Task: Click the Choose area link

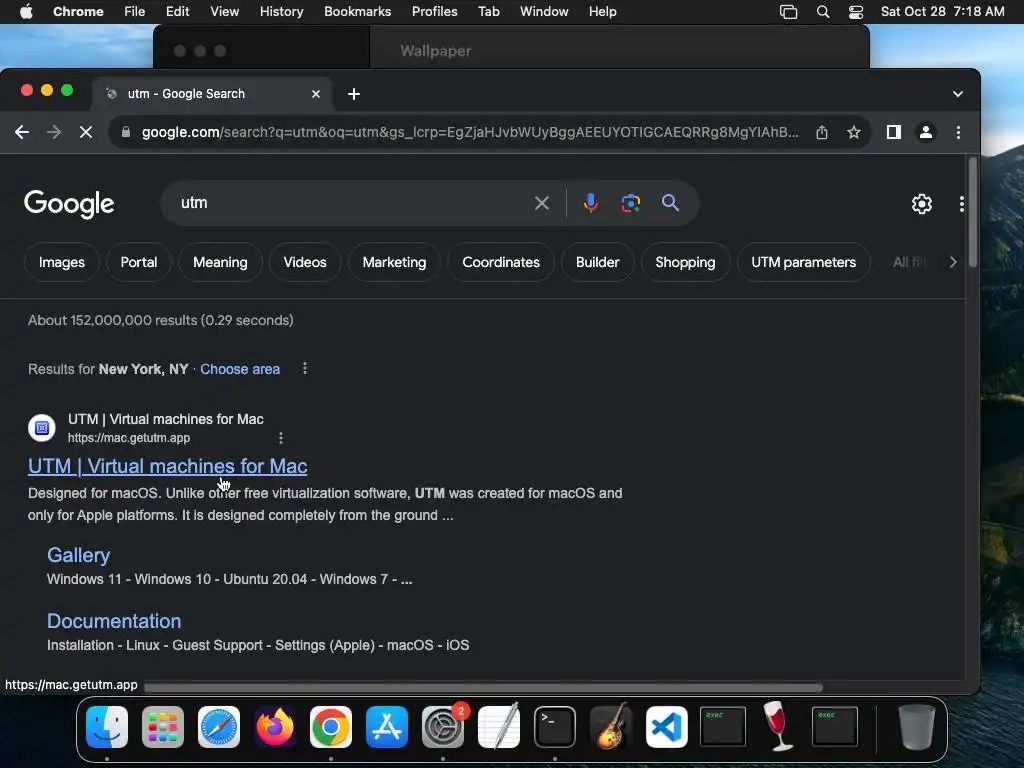Action: 240,369
